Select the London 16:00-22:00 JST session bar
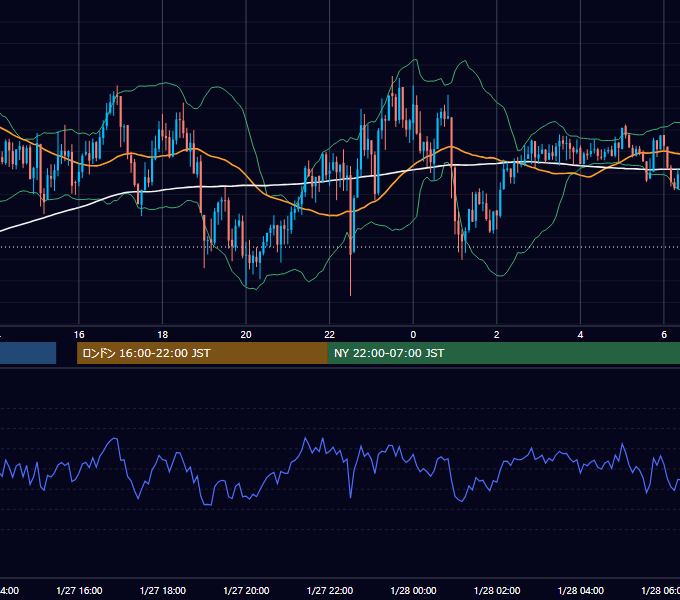This screenshot has width=680, height=600. (x=202, y=353)
